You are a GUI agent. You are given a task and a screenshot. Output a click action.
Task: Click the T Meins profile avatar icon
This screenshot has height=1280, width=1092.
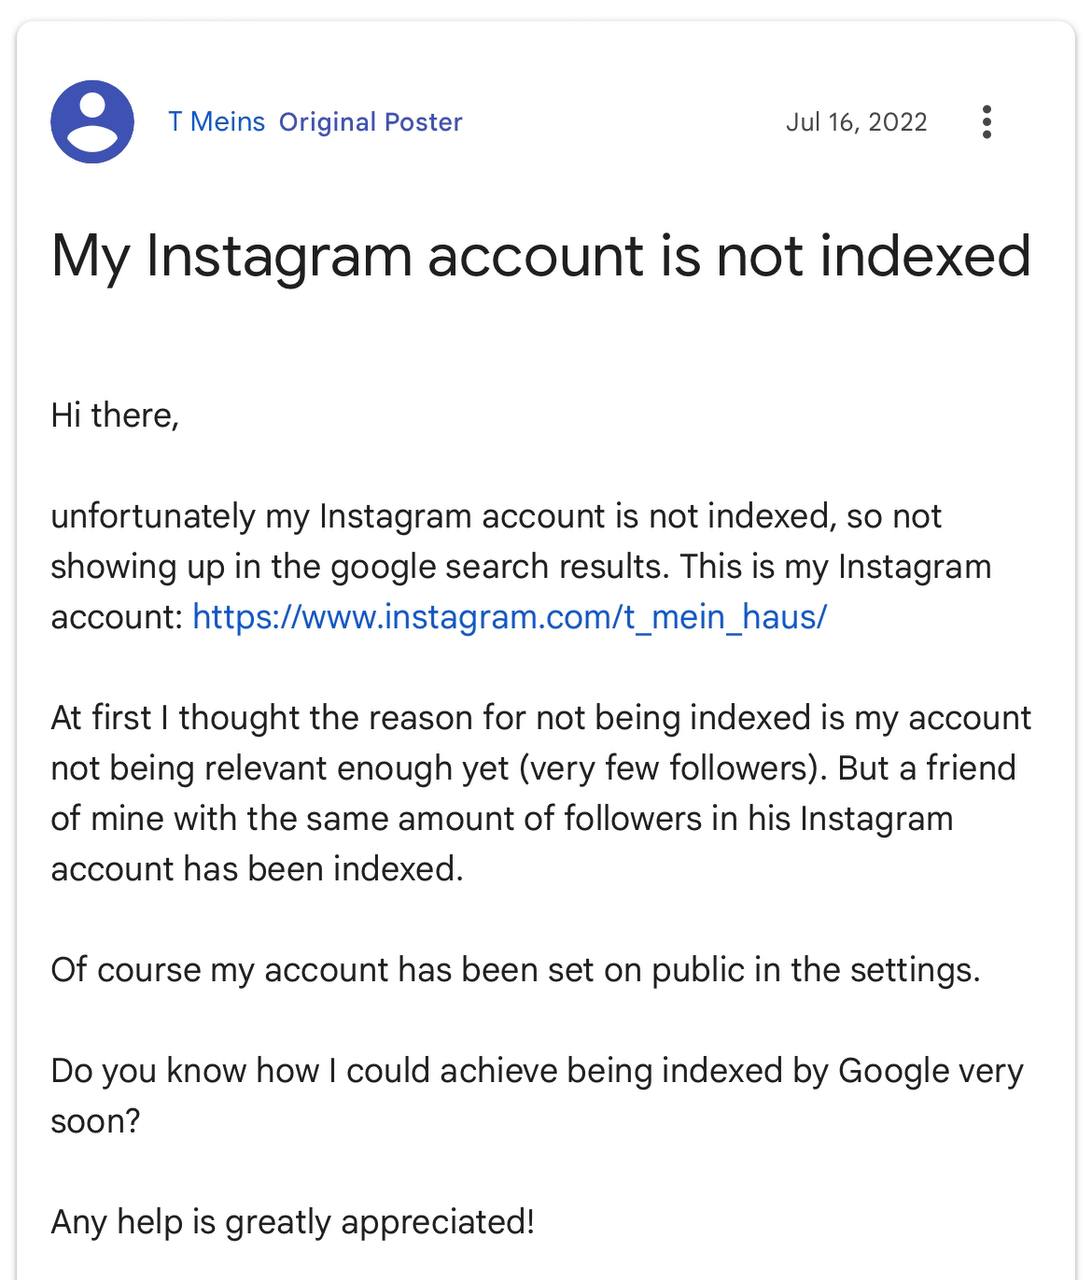[92, 122]
